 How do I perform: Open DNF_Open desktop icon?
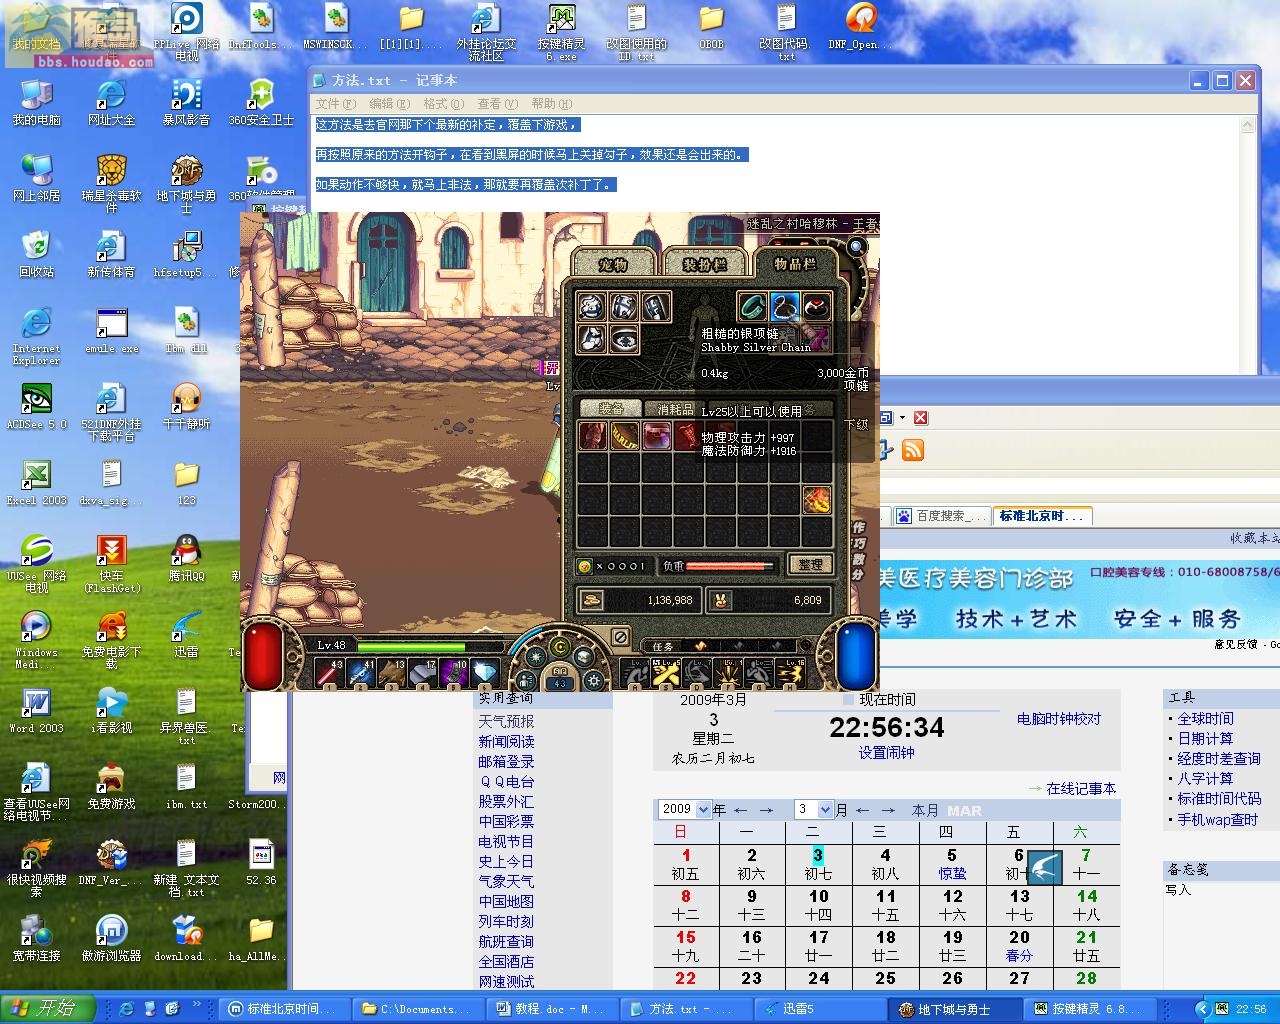860,26
